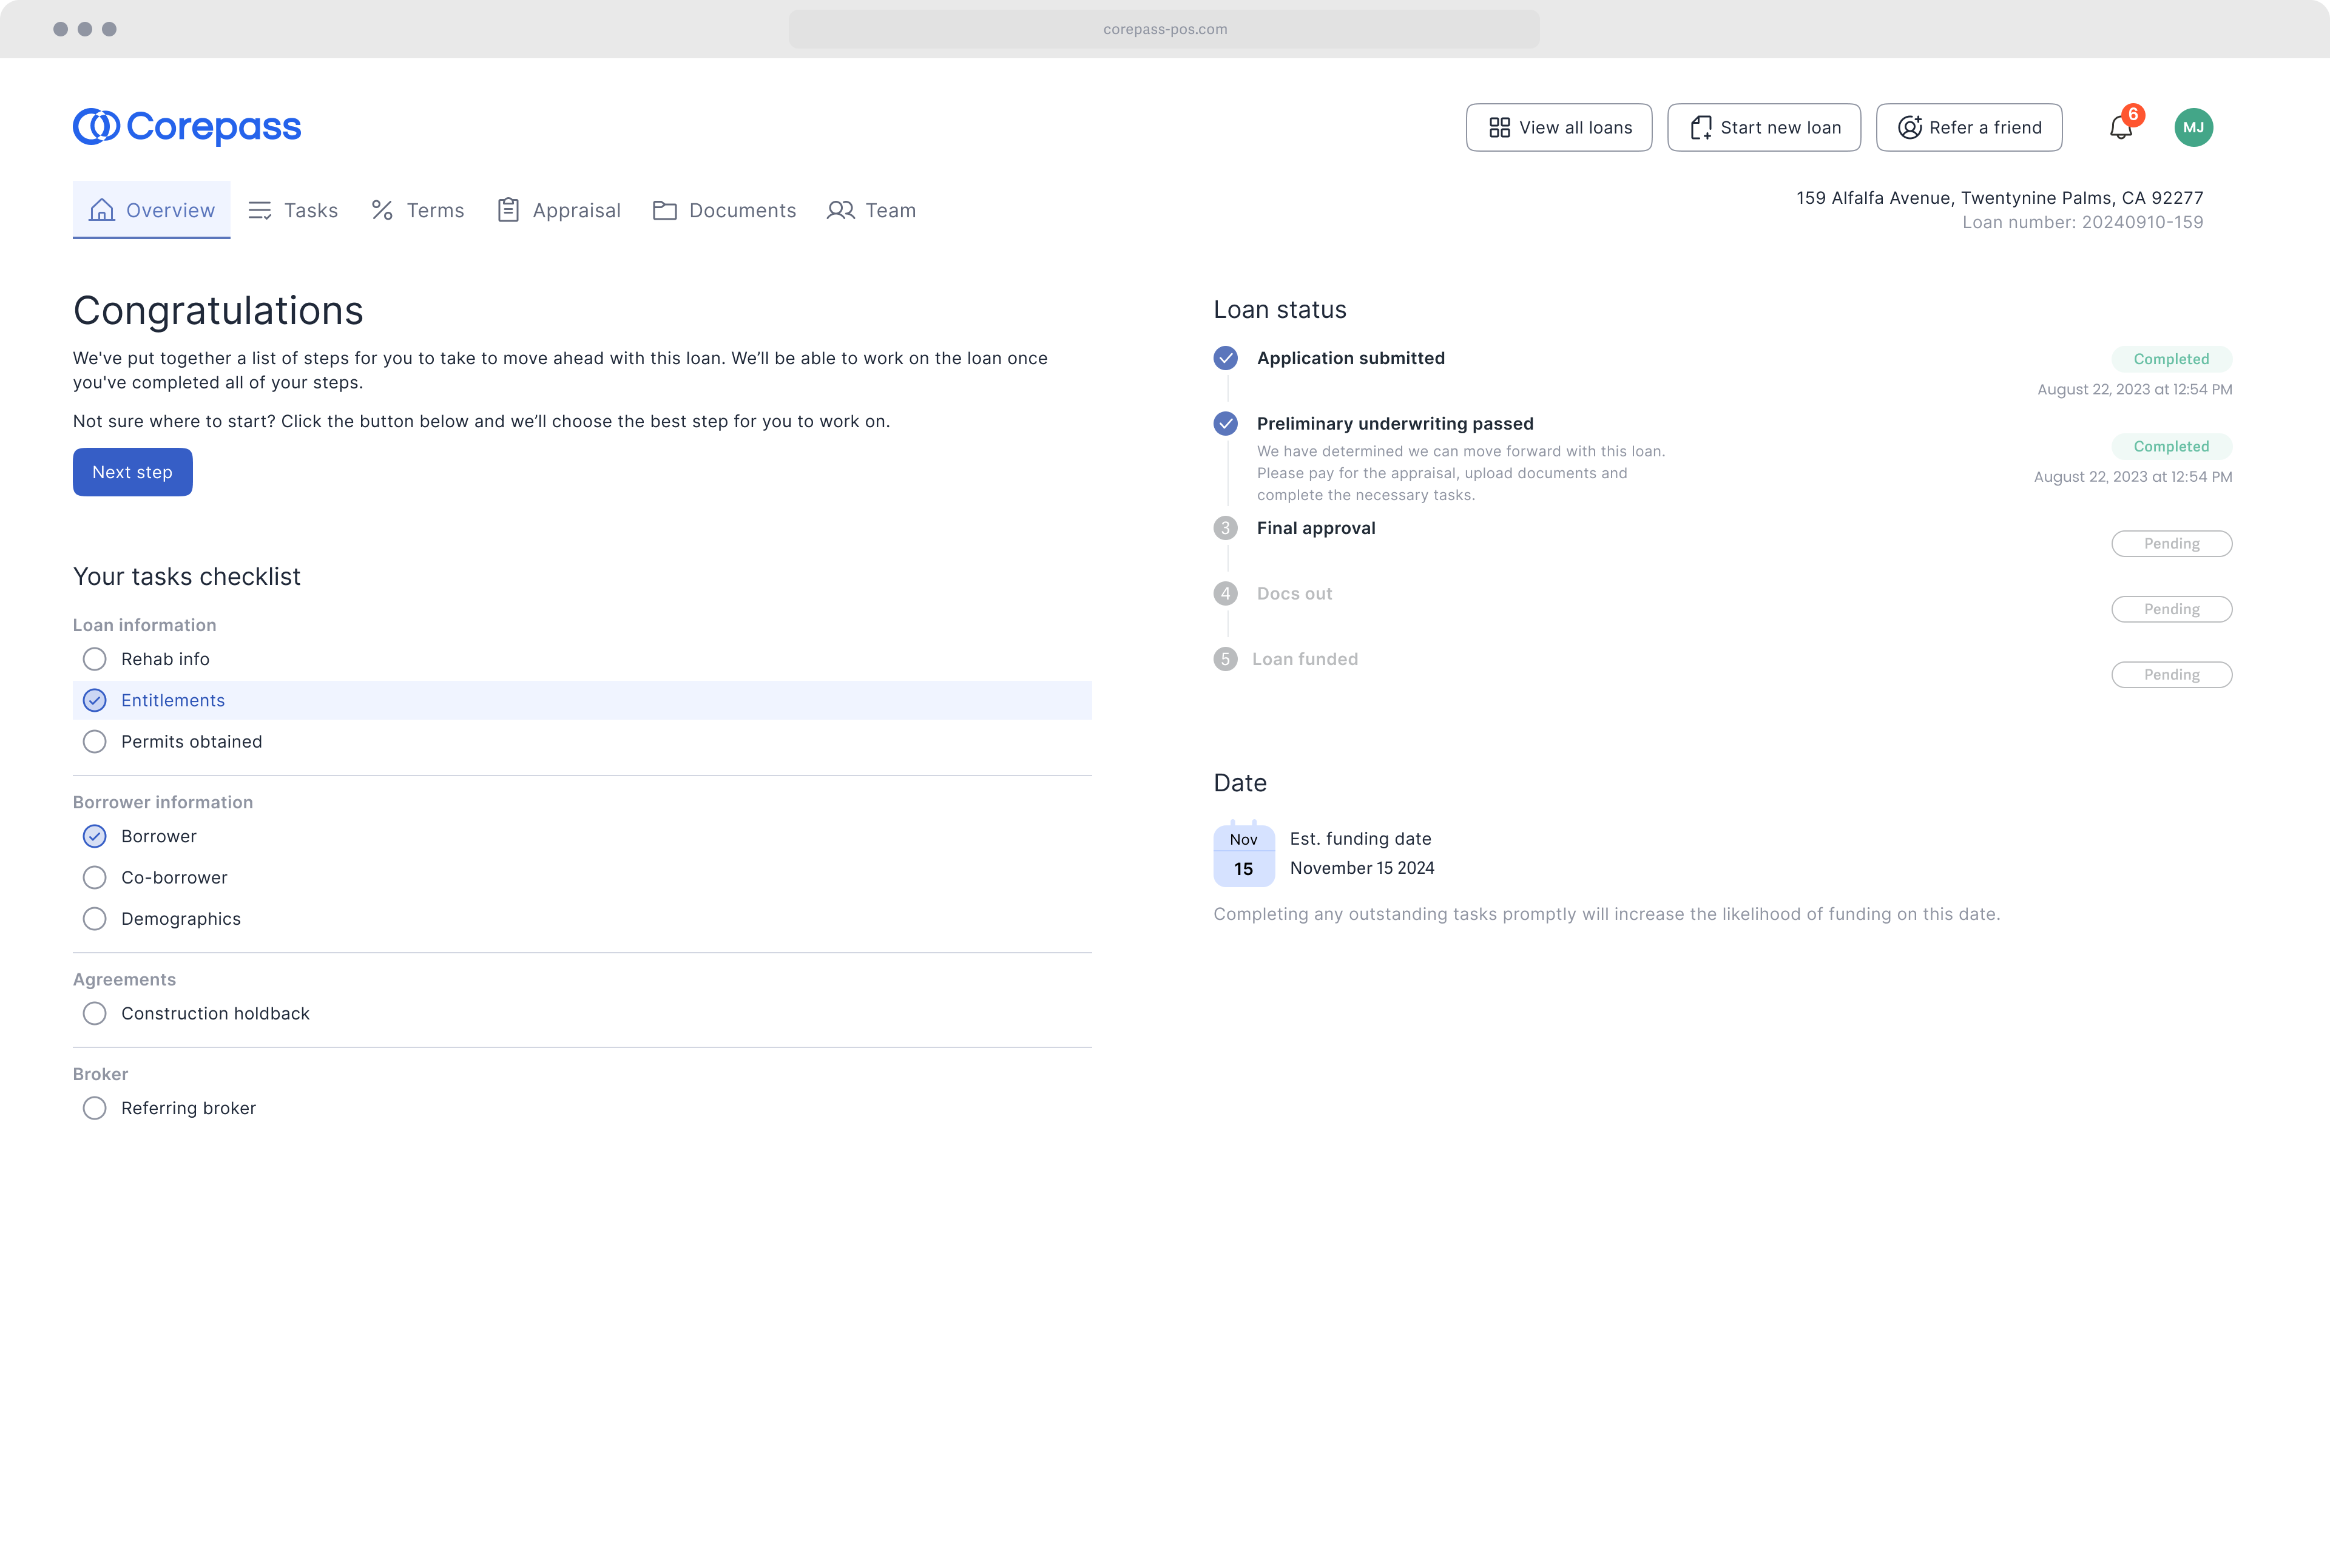The width and height of the screenshot is (2330, 1568).
Task: Toggle the Construction holdback task circle
Action: point(95,1014)
